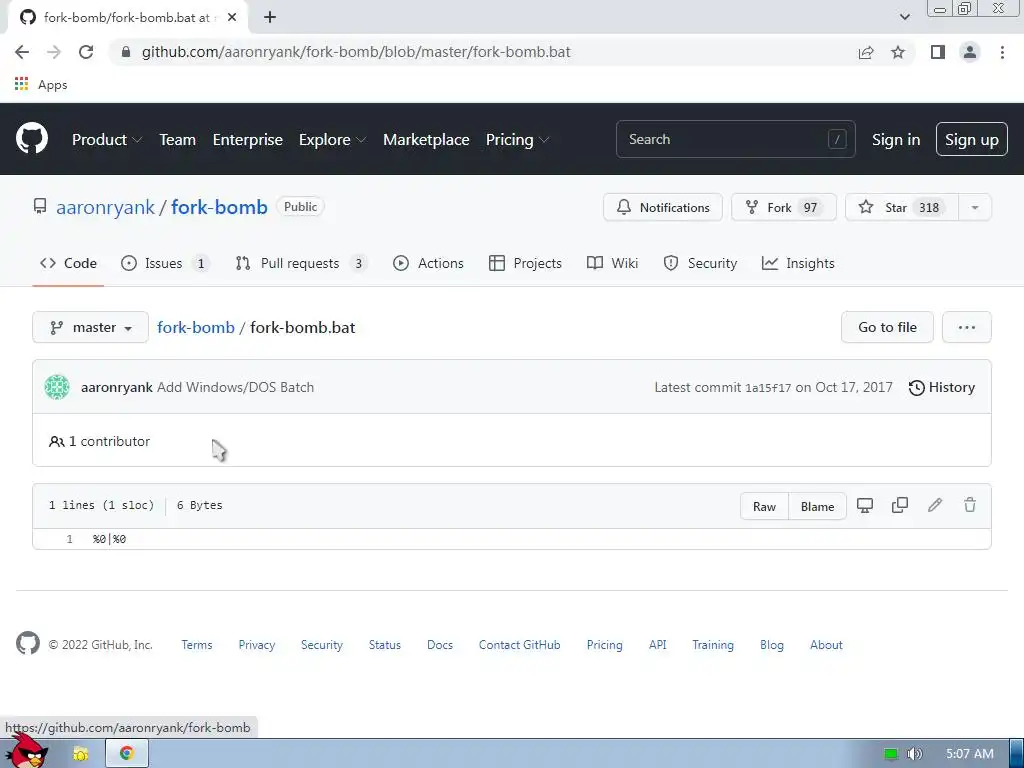Click the volume tray icon

coord(914,754)
